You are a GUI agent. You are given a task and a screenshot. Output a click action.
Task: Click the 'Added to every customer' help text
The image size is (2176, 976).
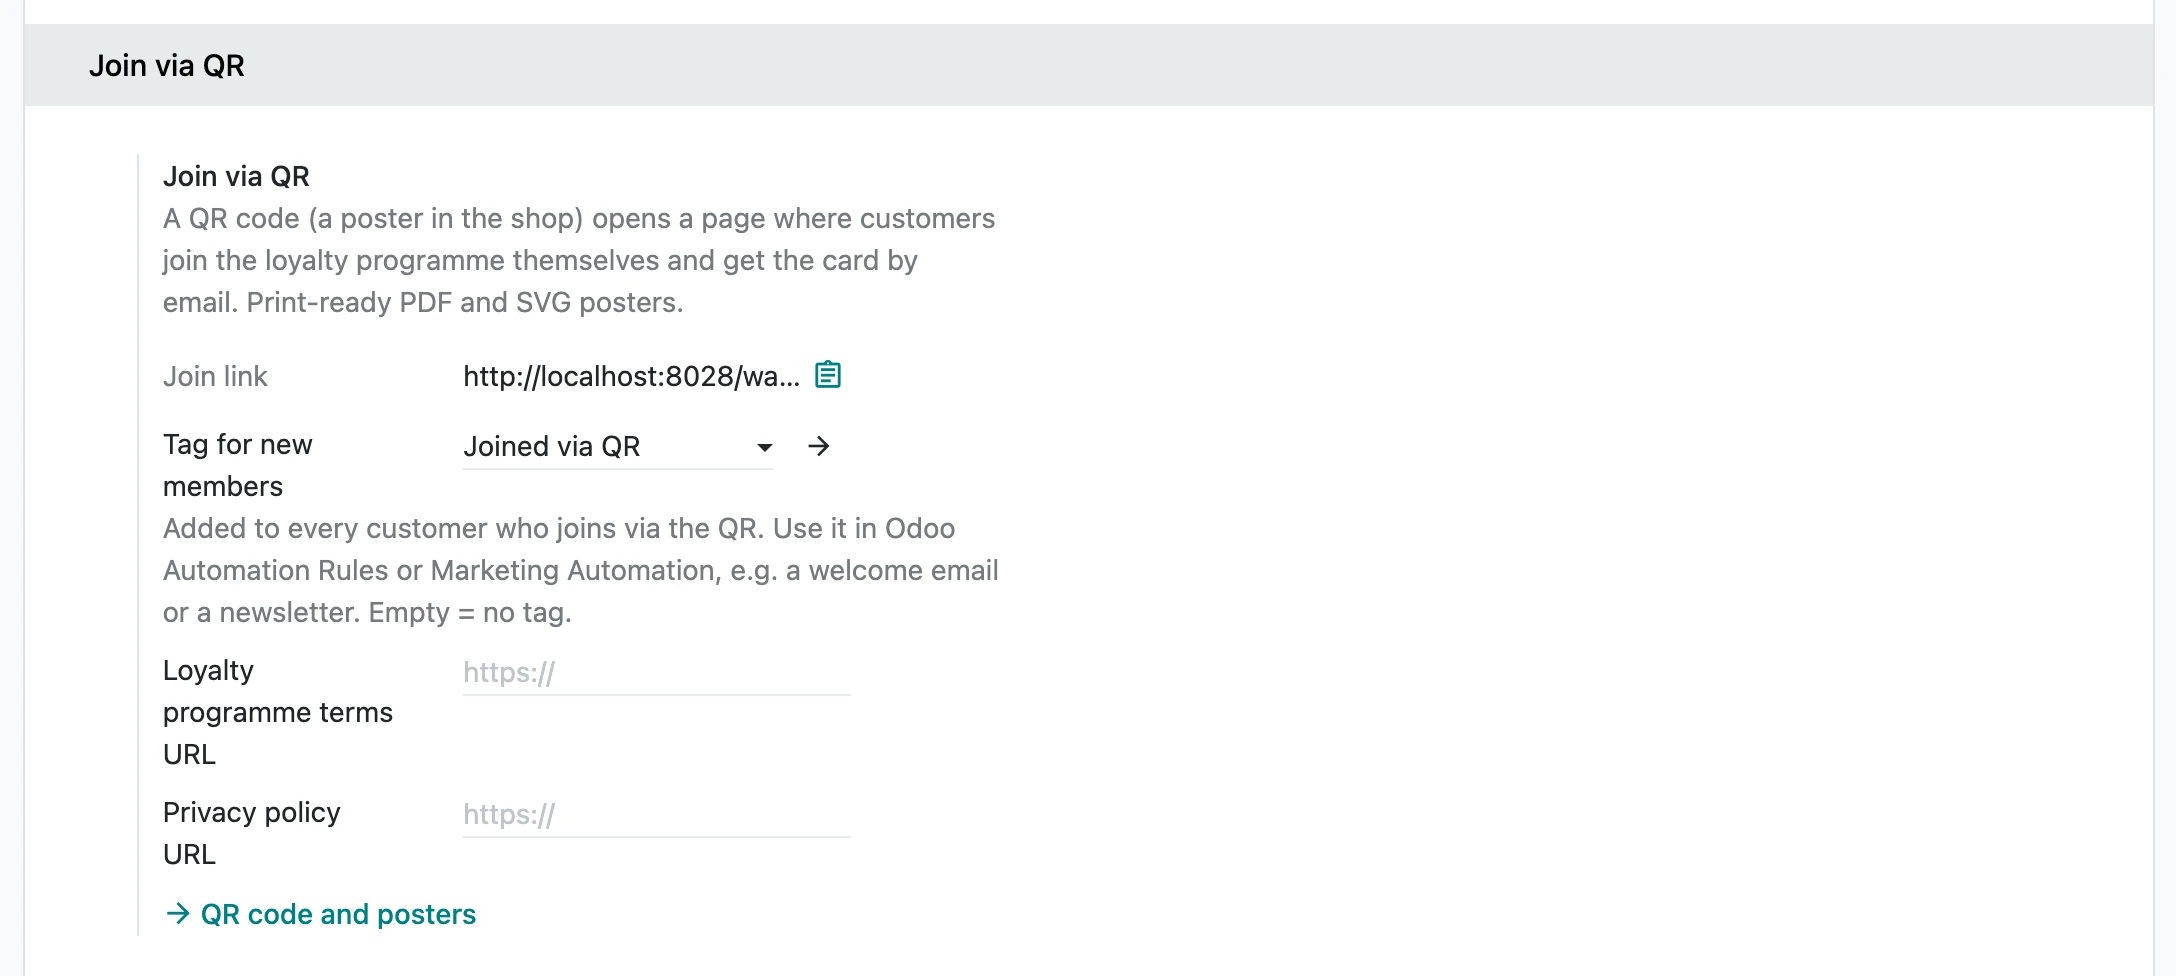click(x=581, y=570)
